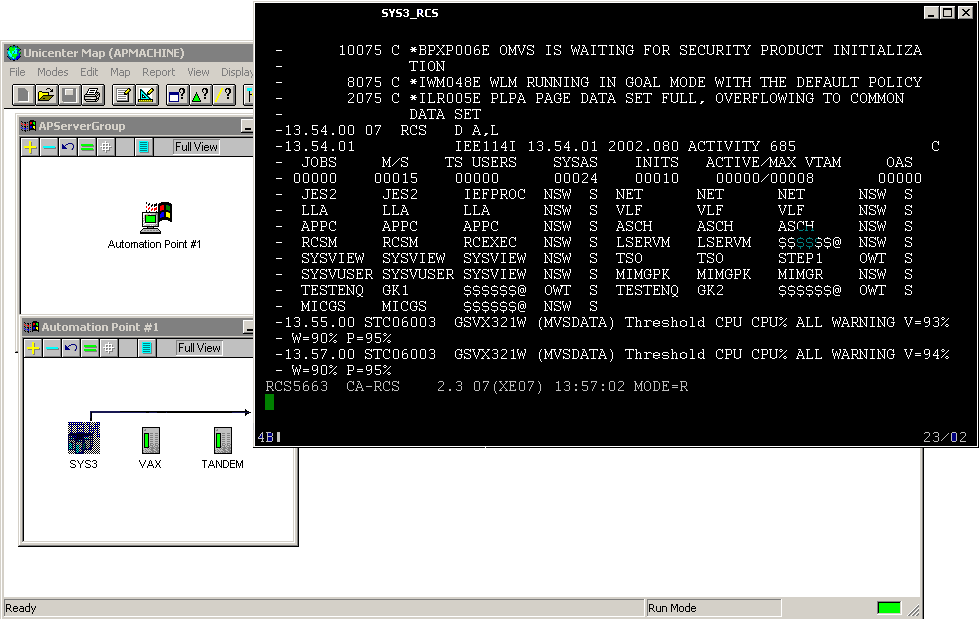
Task: Click '*IWM048E' message in console
Action: click(x=445, y=83)
